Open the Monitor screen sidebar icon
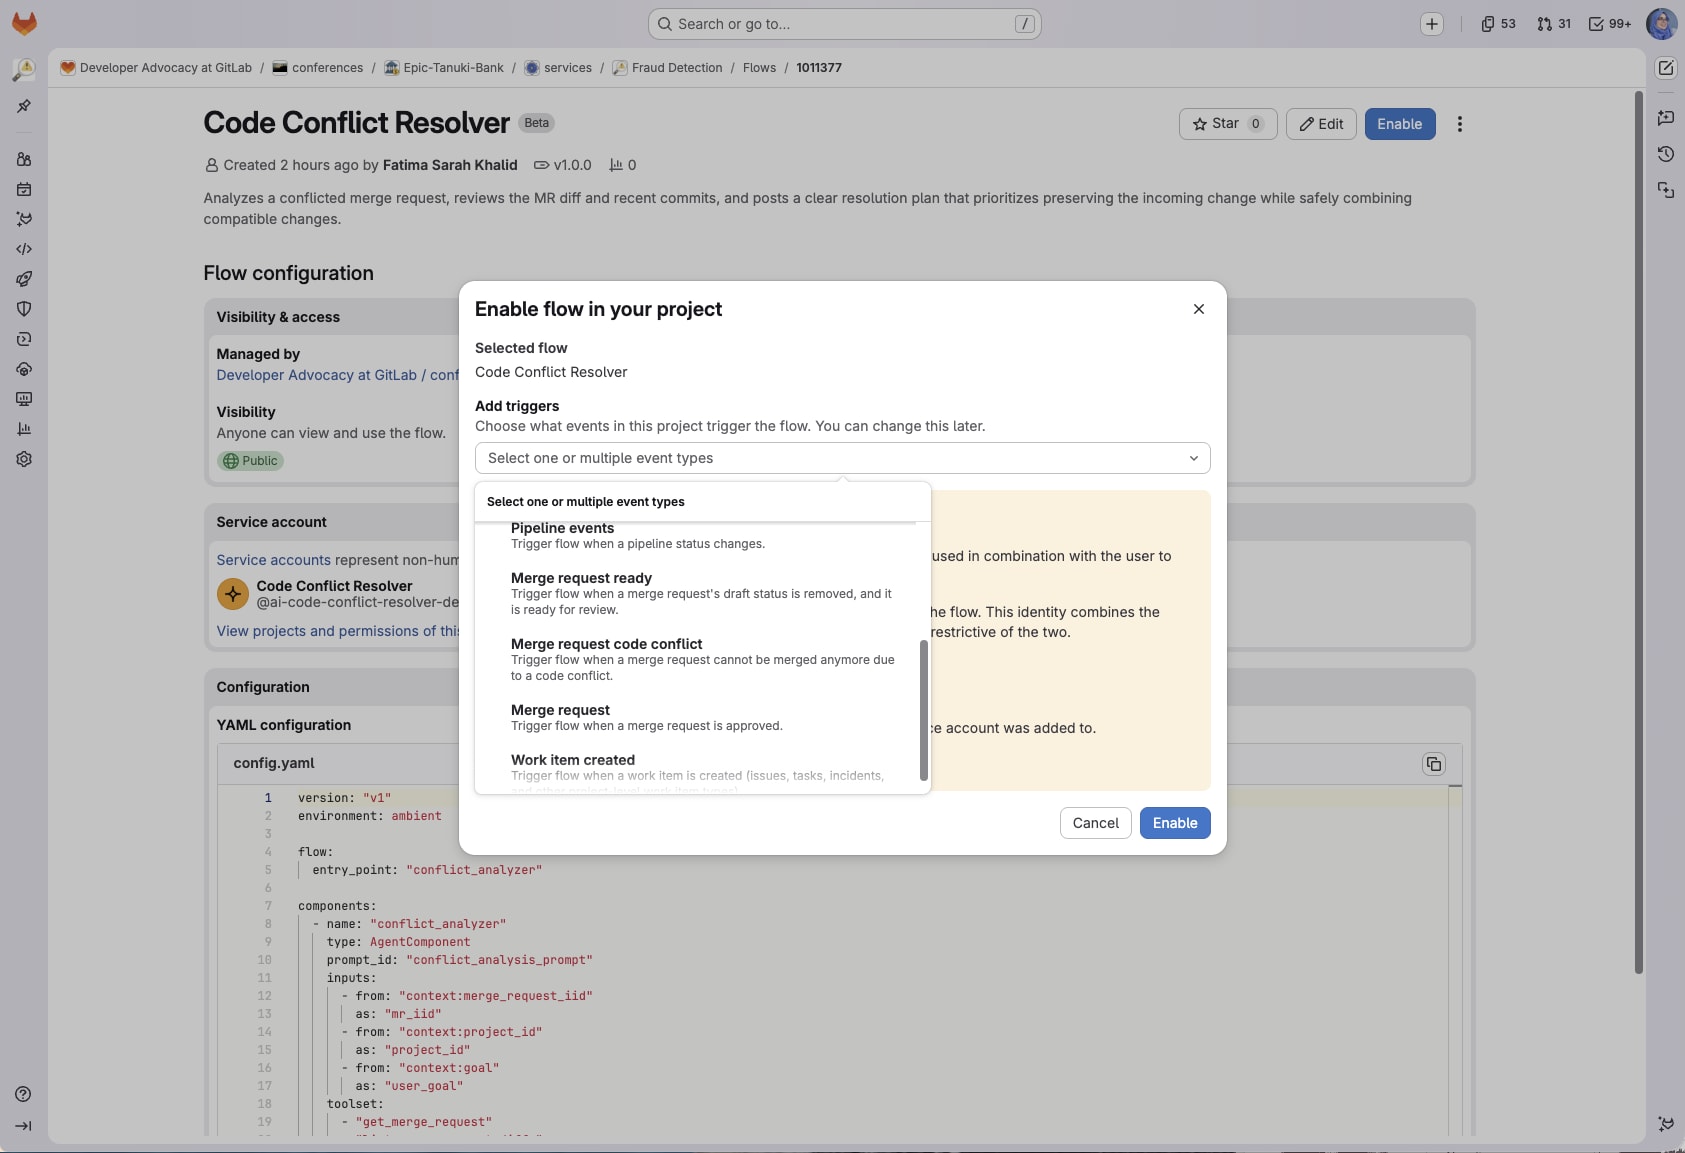This screenshot has height=1153, width=1685. pyautogui.click(x=24, y=399)
